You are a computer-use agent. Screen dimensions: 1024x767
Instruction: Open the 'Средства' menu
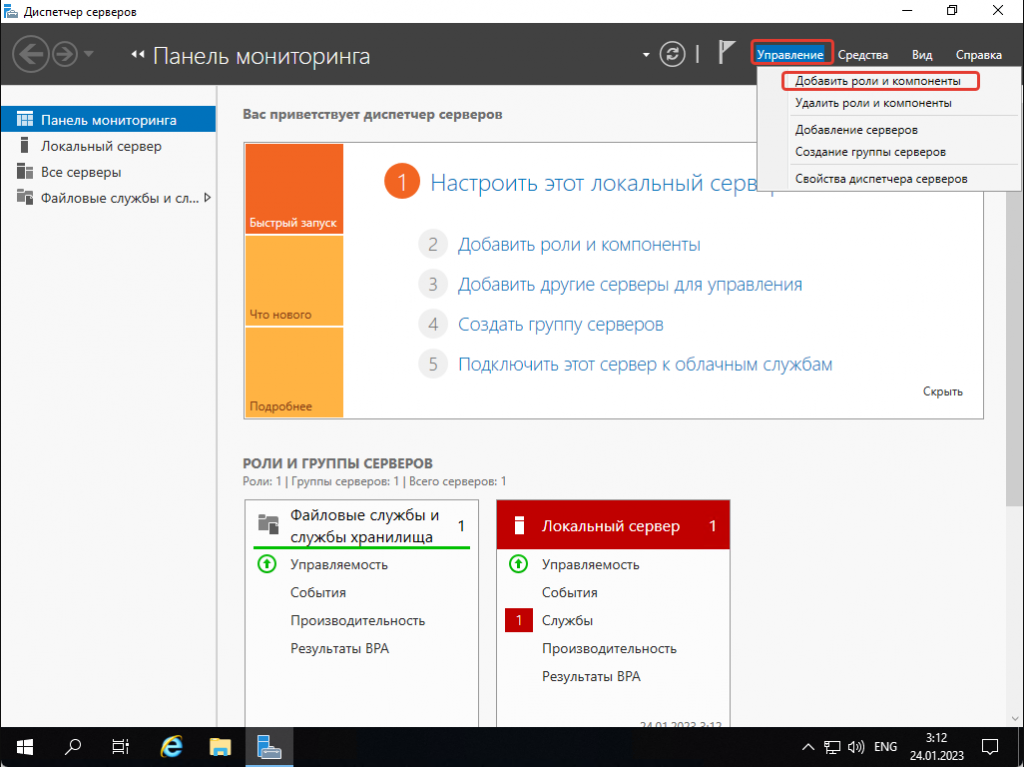point(862,55)
